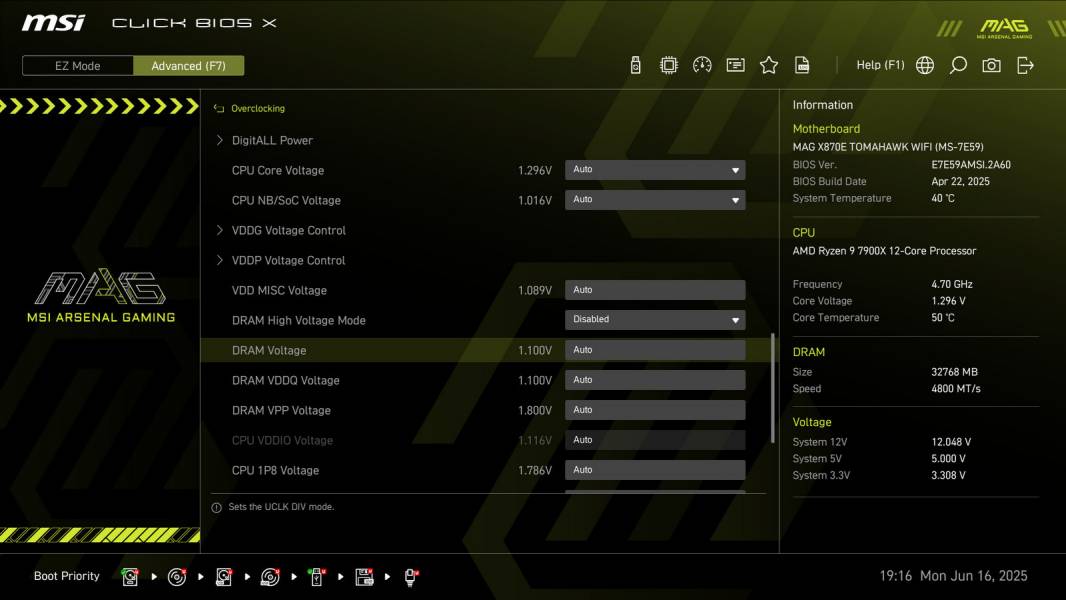Click the date and time display

pos(953,576)
